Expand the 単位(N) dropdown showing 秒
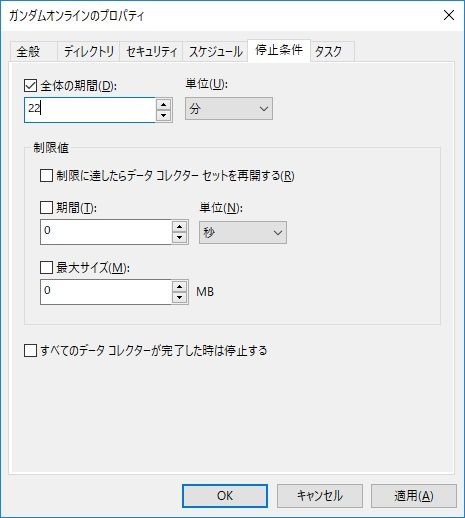This screenshot has width=465, height=518. (x=243, y=232)
